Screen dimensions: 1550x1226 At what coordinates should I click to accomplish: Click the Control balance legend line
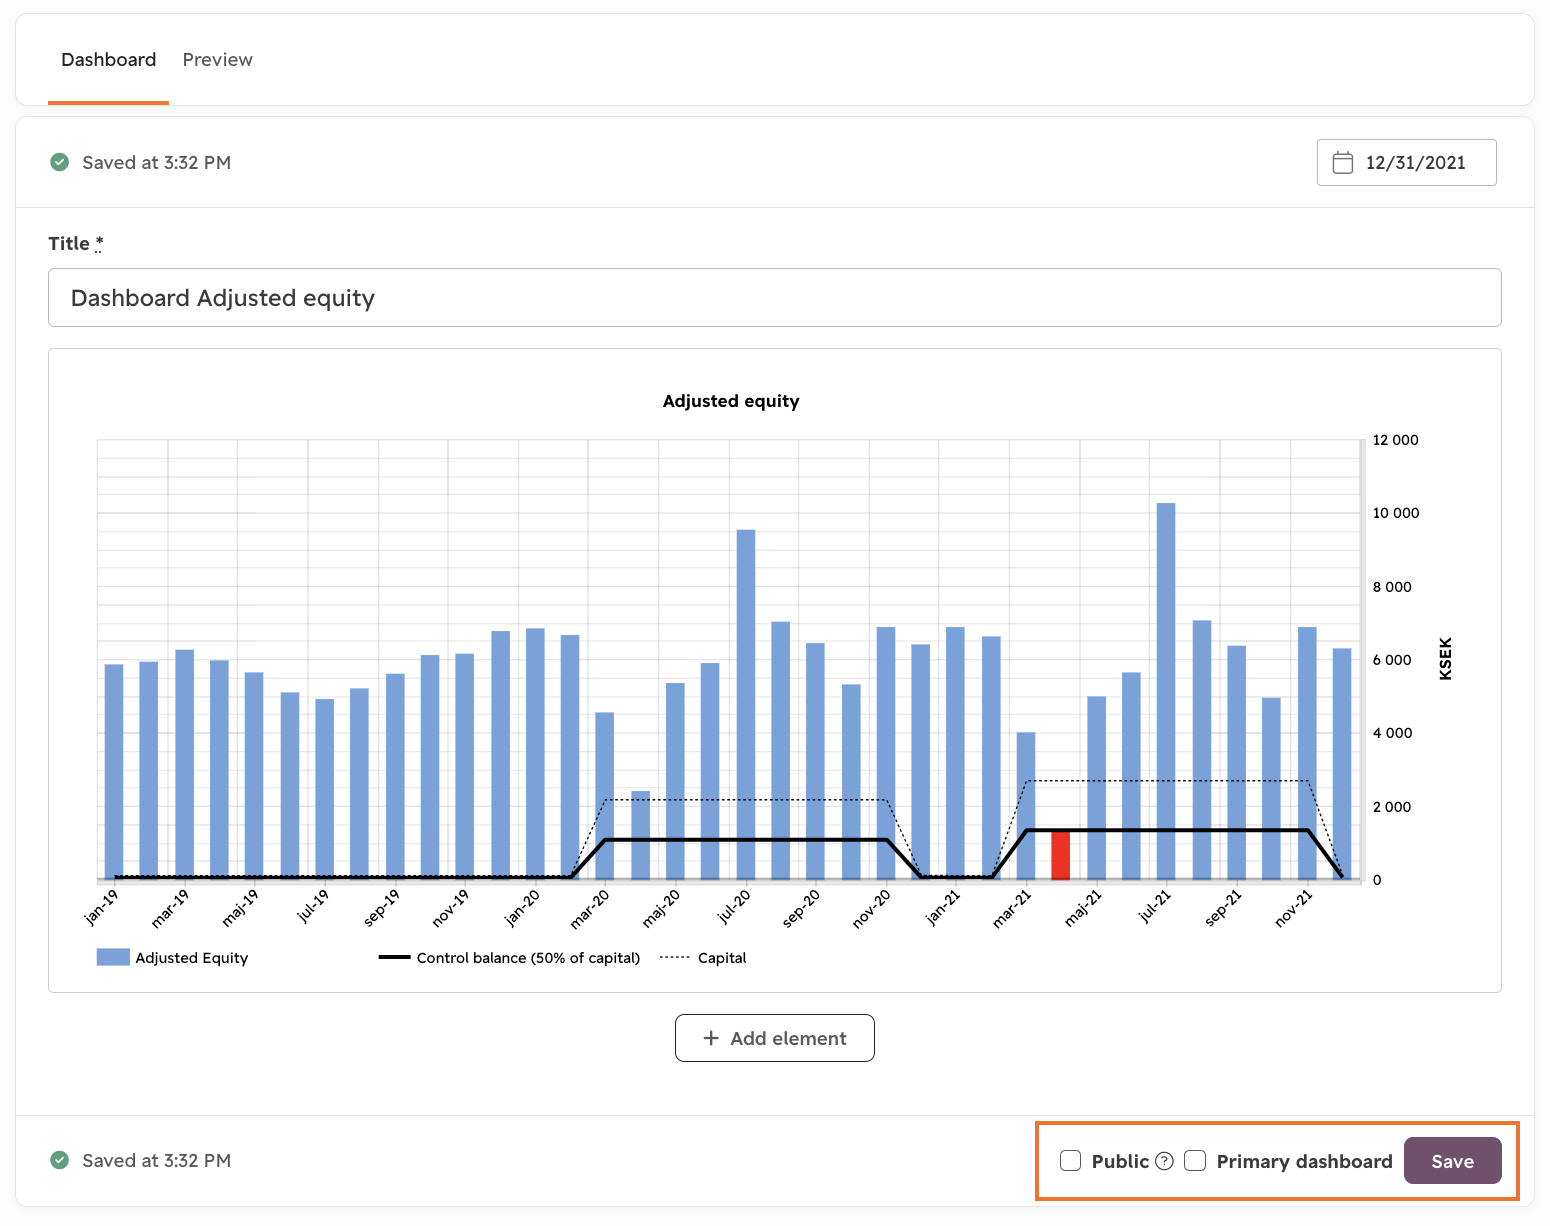(395, 957)
